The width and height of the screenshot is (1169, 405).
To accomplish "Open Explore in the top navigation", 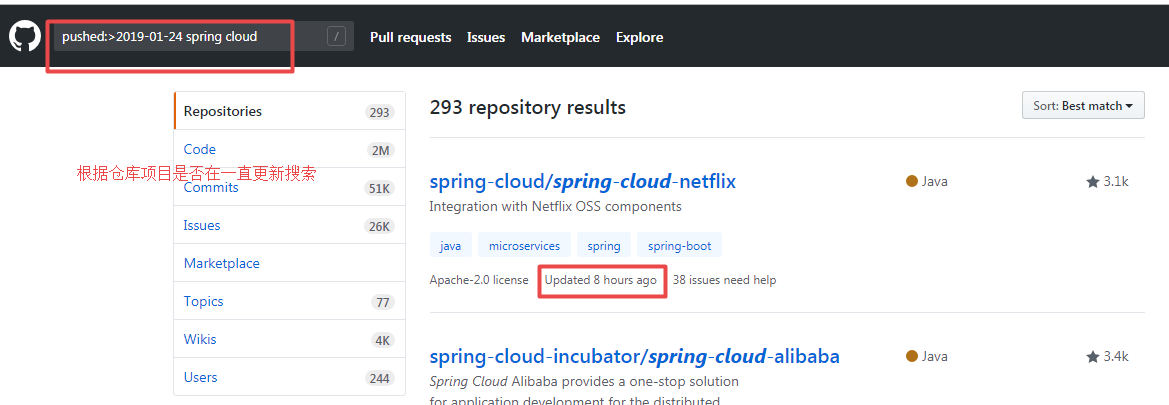I will 639,37.
